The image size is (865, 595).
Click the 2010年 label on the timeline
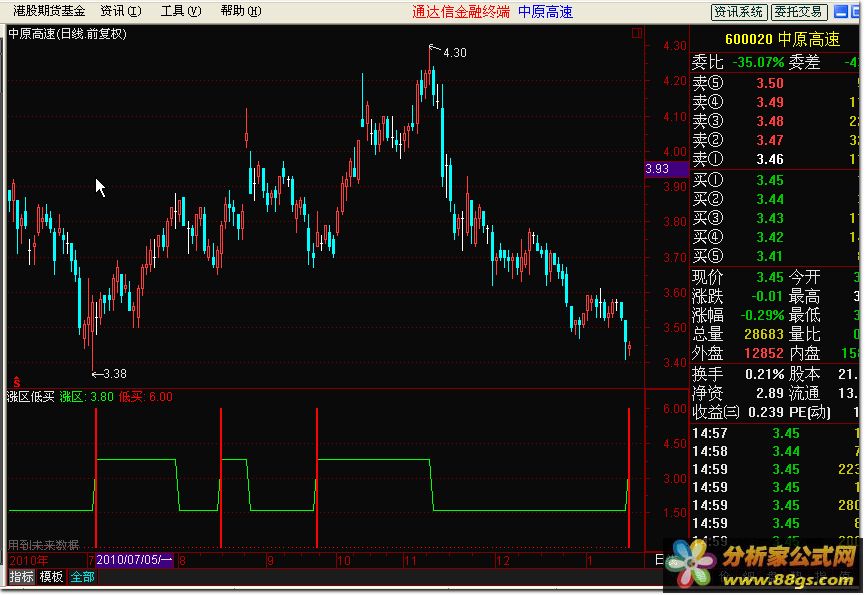(28, 561)
